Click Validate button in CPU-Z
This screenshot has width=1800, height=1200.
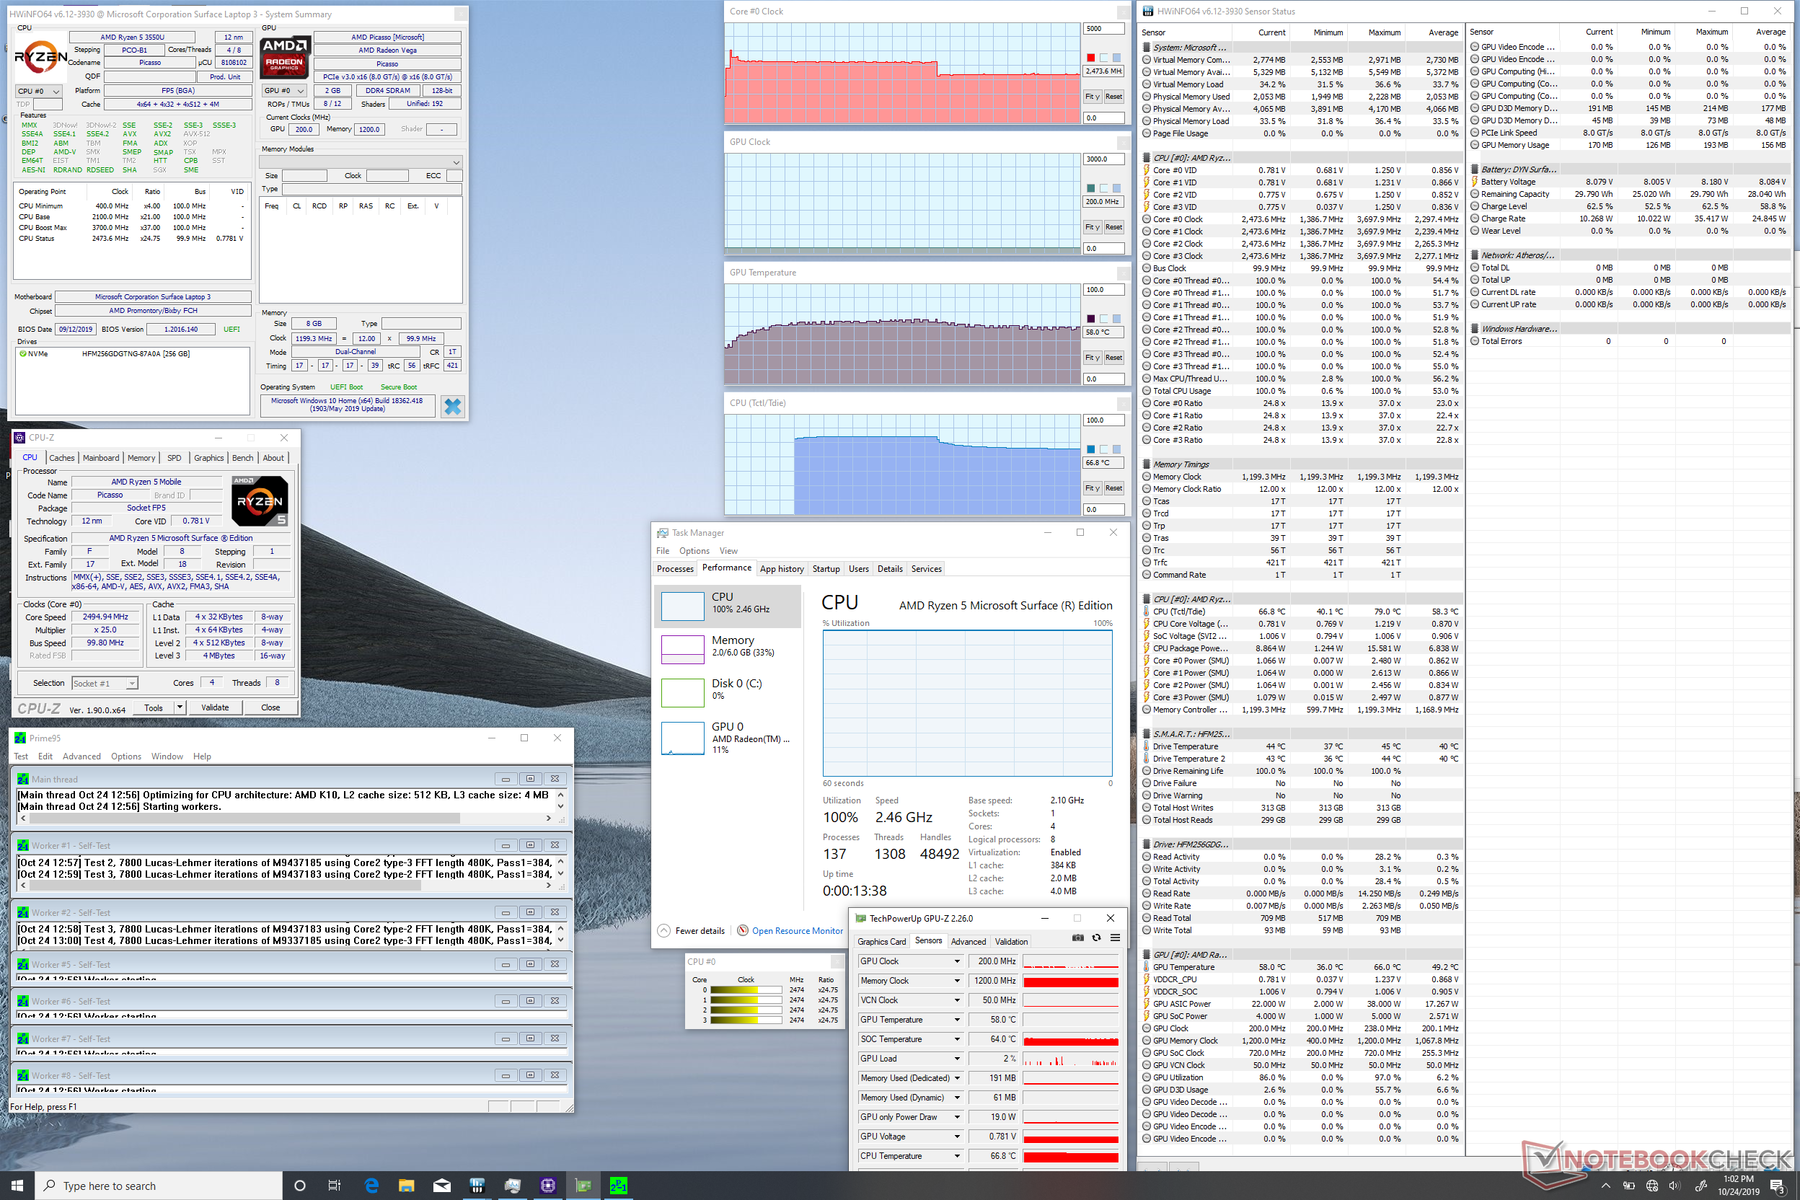point(215,708)
